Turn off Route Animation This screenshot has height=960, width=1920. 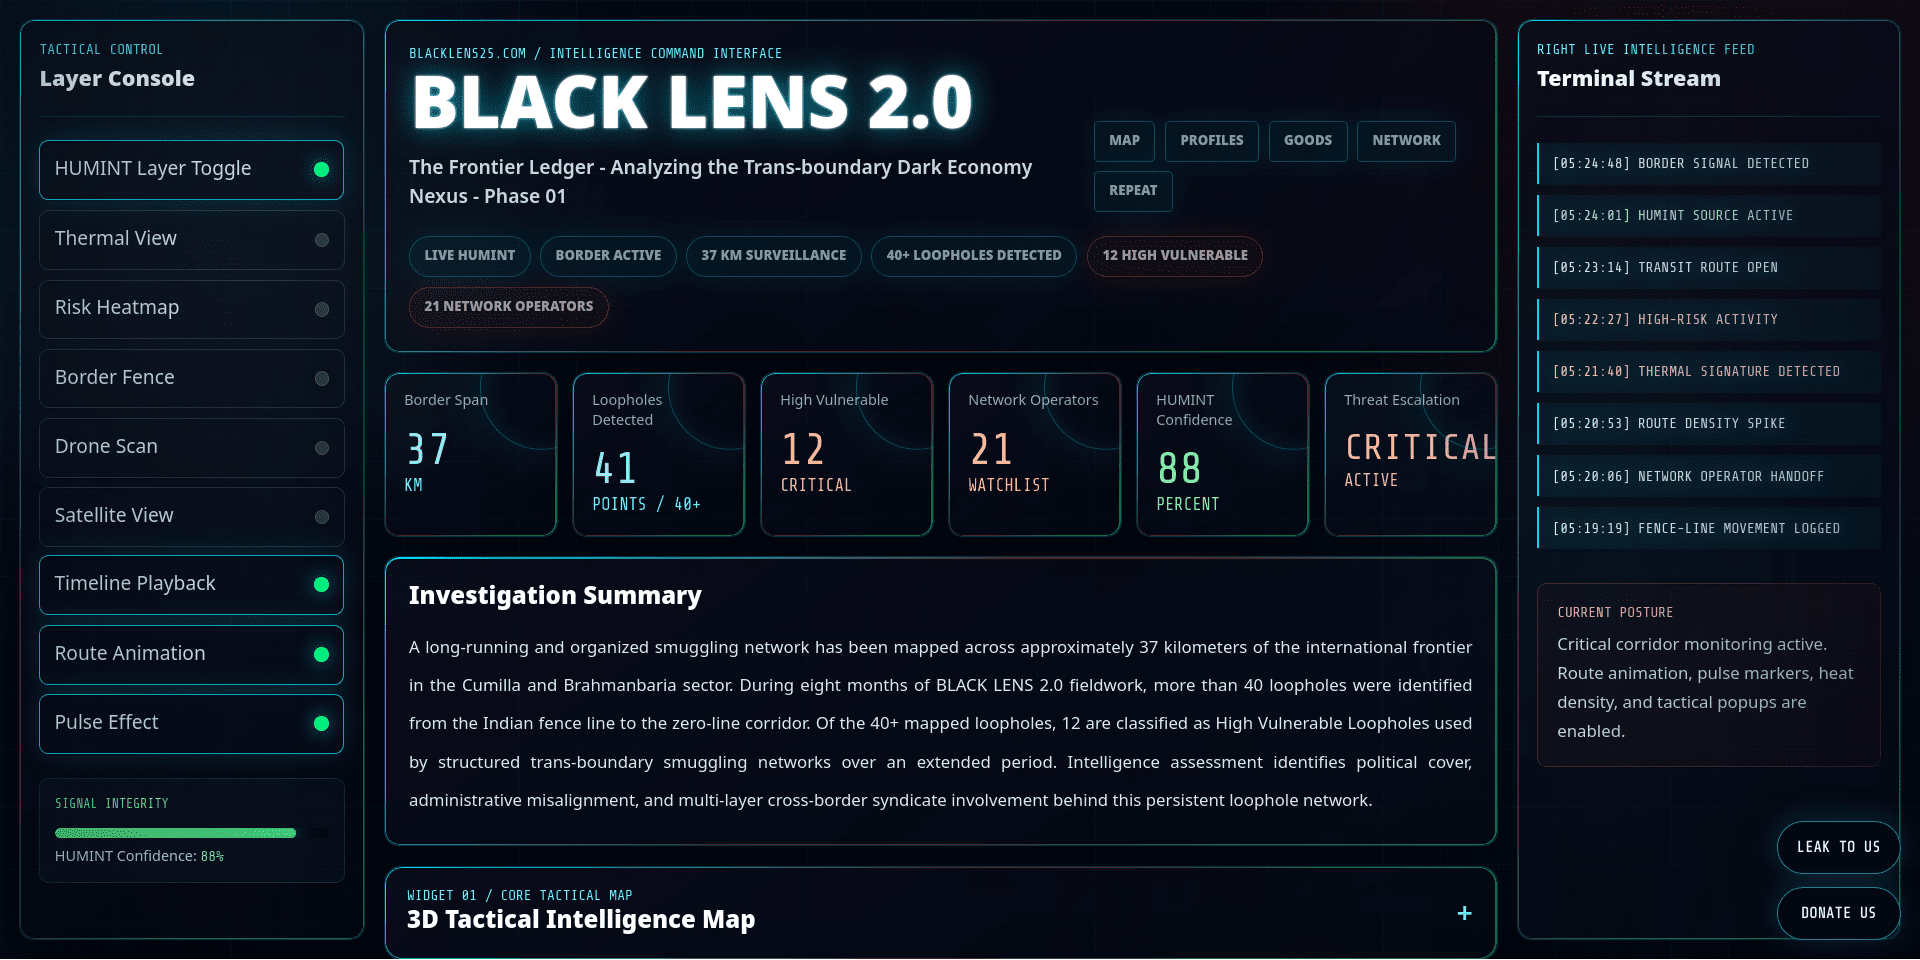191,655
